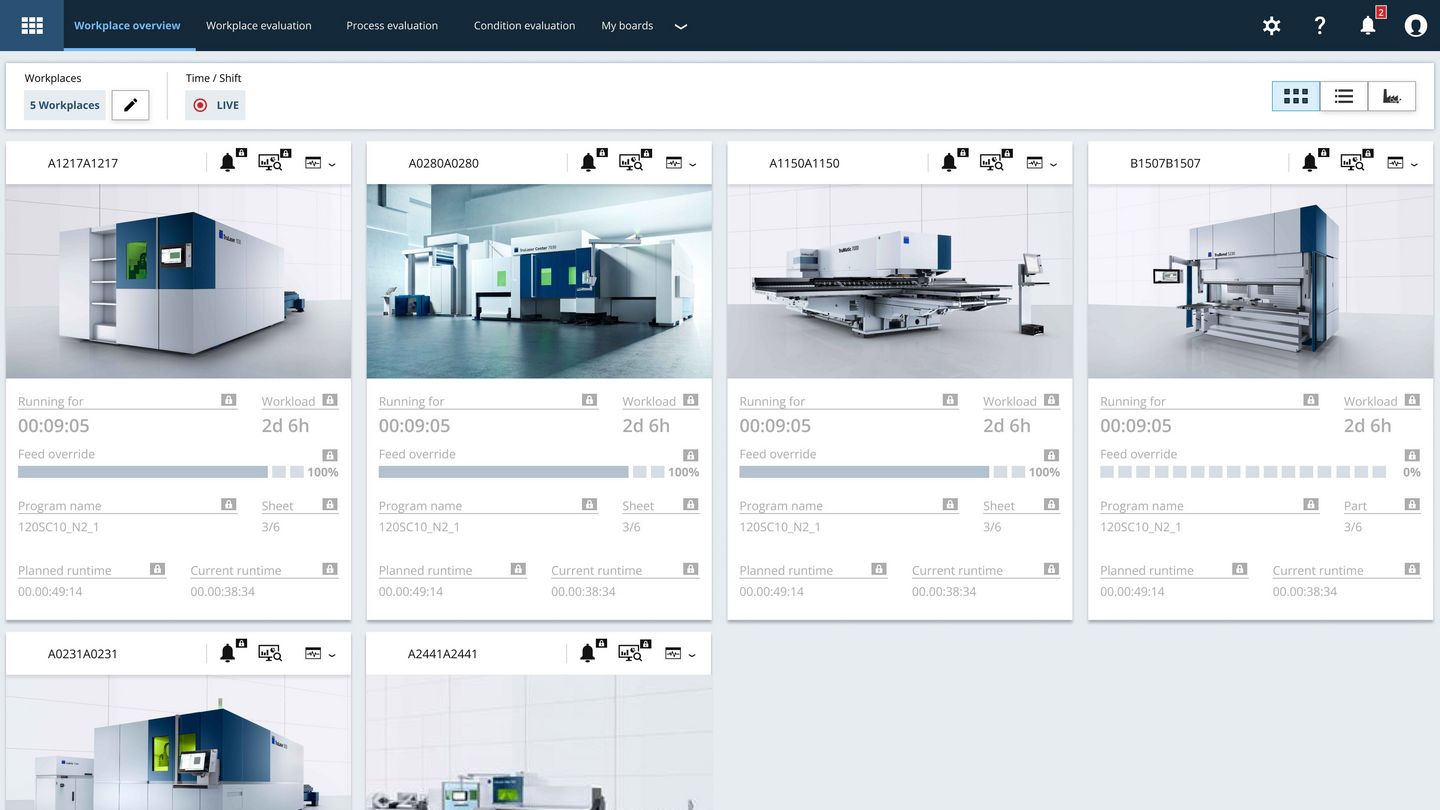Open the monitor analysis icon on A0280A0280
Screen dimensions: 1440x810
point(630,163)
